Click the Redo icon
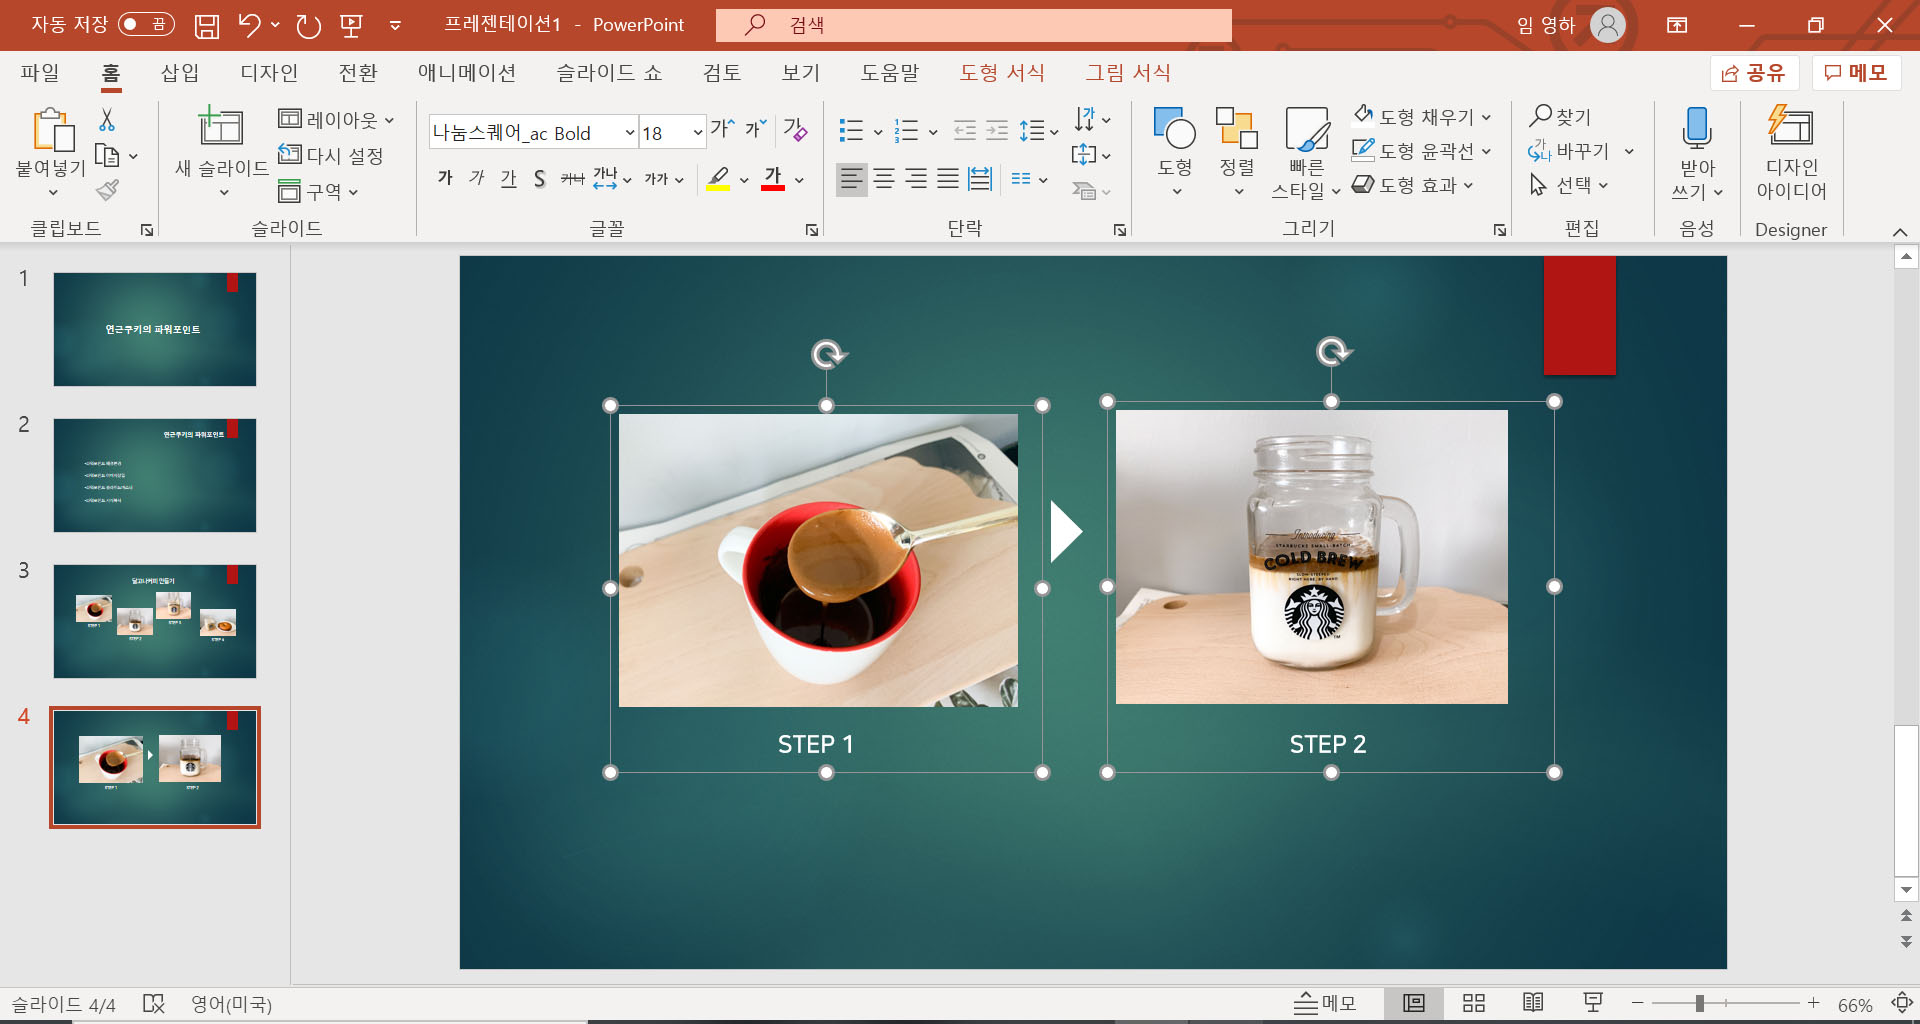This screenshot has height=1024, width=1920. [309, 25]
